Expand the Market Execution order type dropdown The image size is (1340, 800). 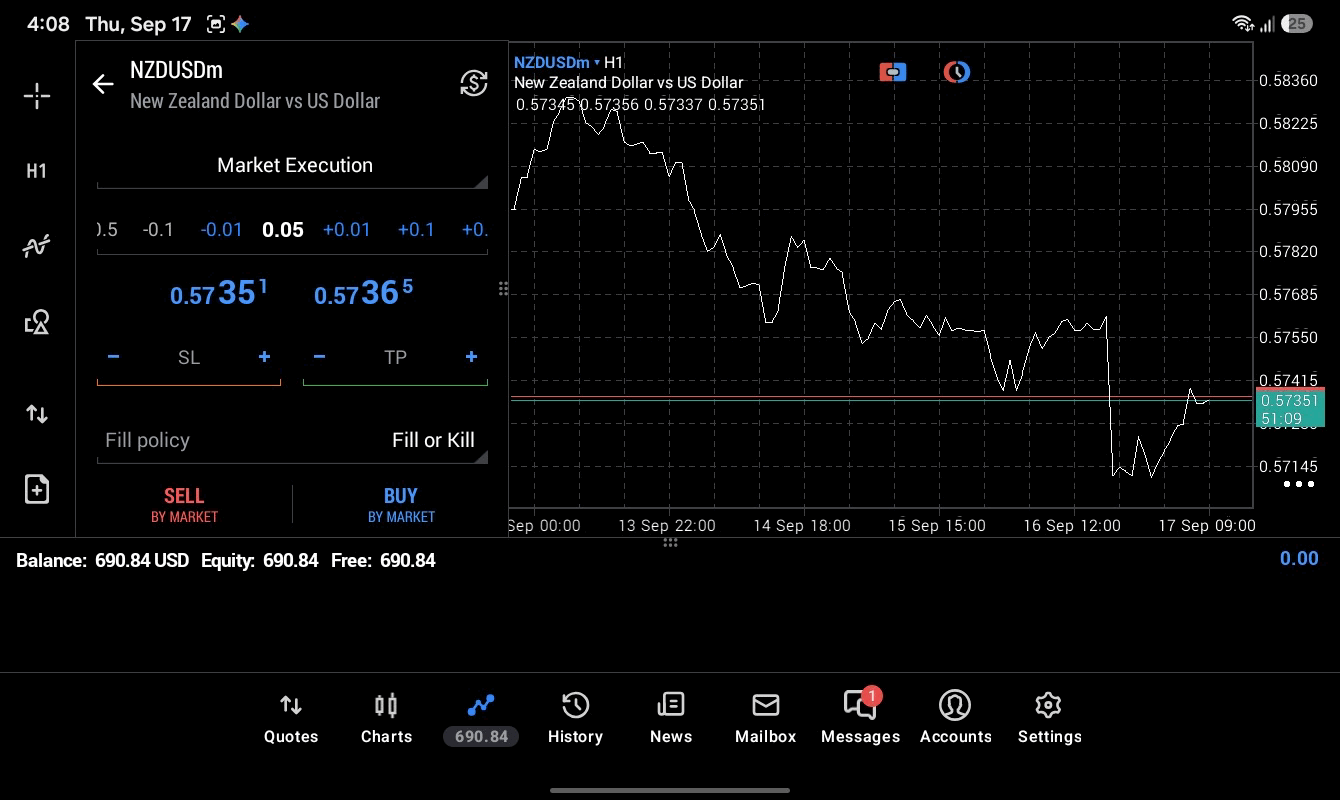point(293,166)
